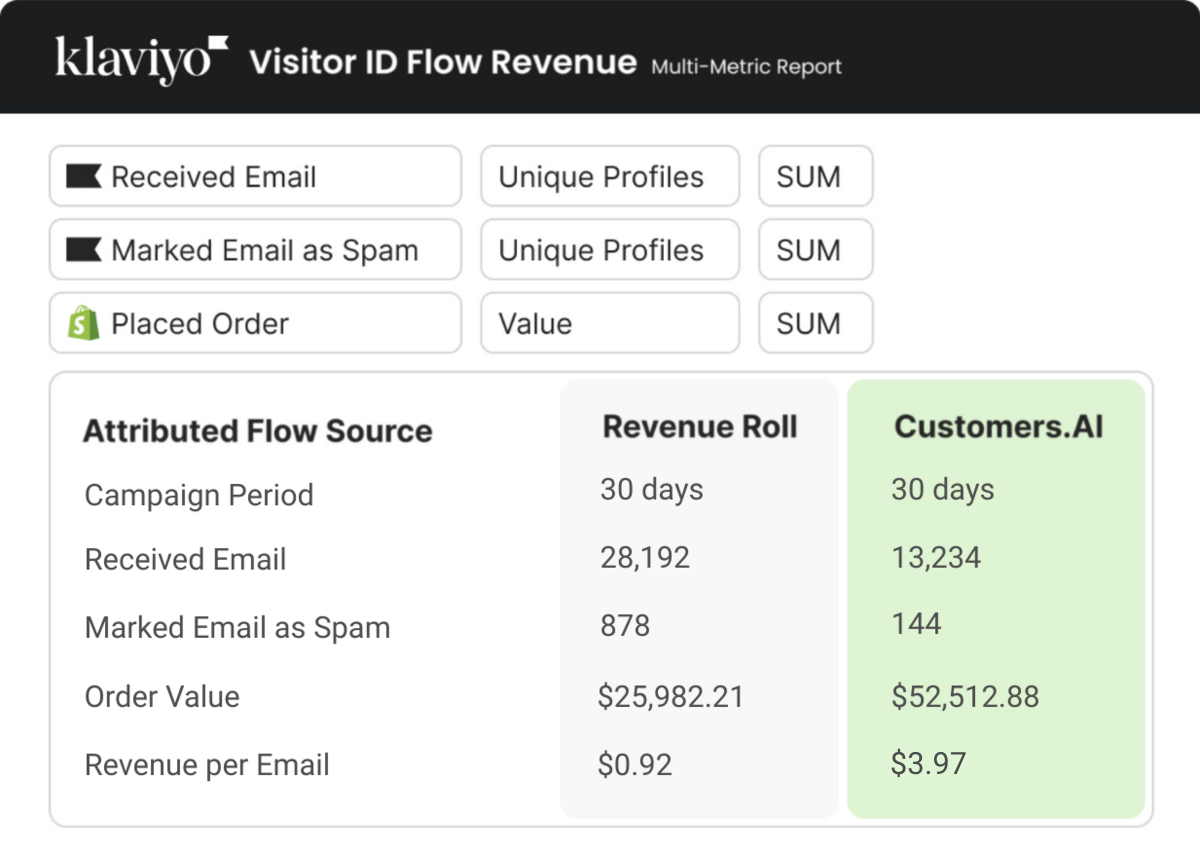Open the Unique Profiles dropdown for Received Email
Screen dimensions: 1200x852
tap(610, 176)
